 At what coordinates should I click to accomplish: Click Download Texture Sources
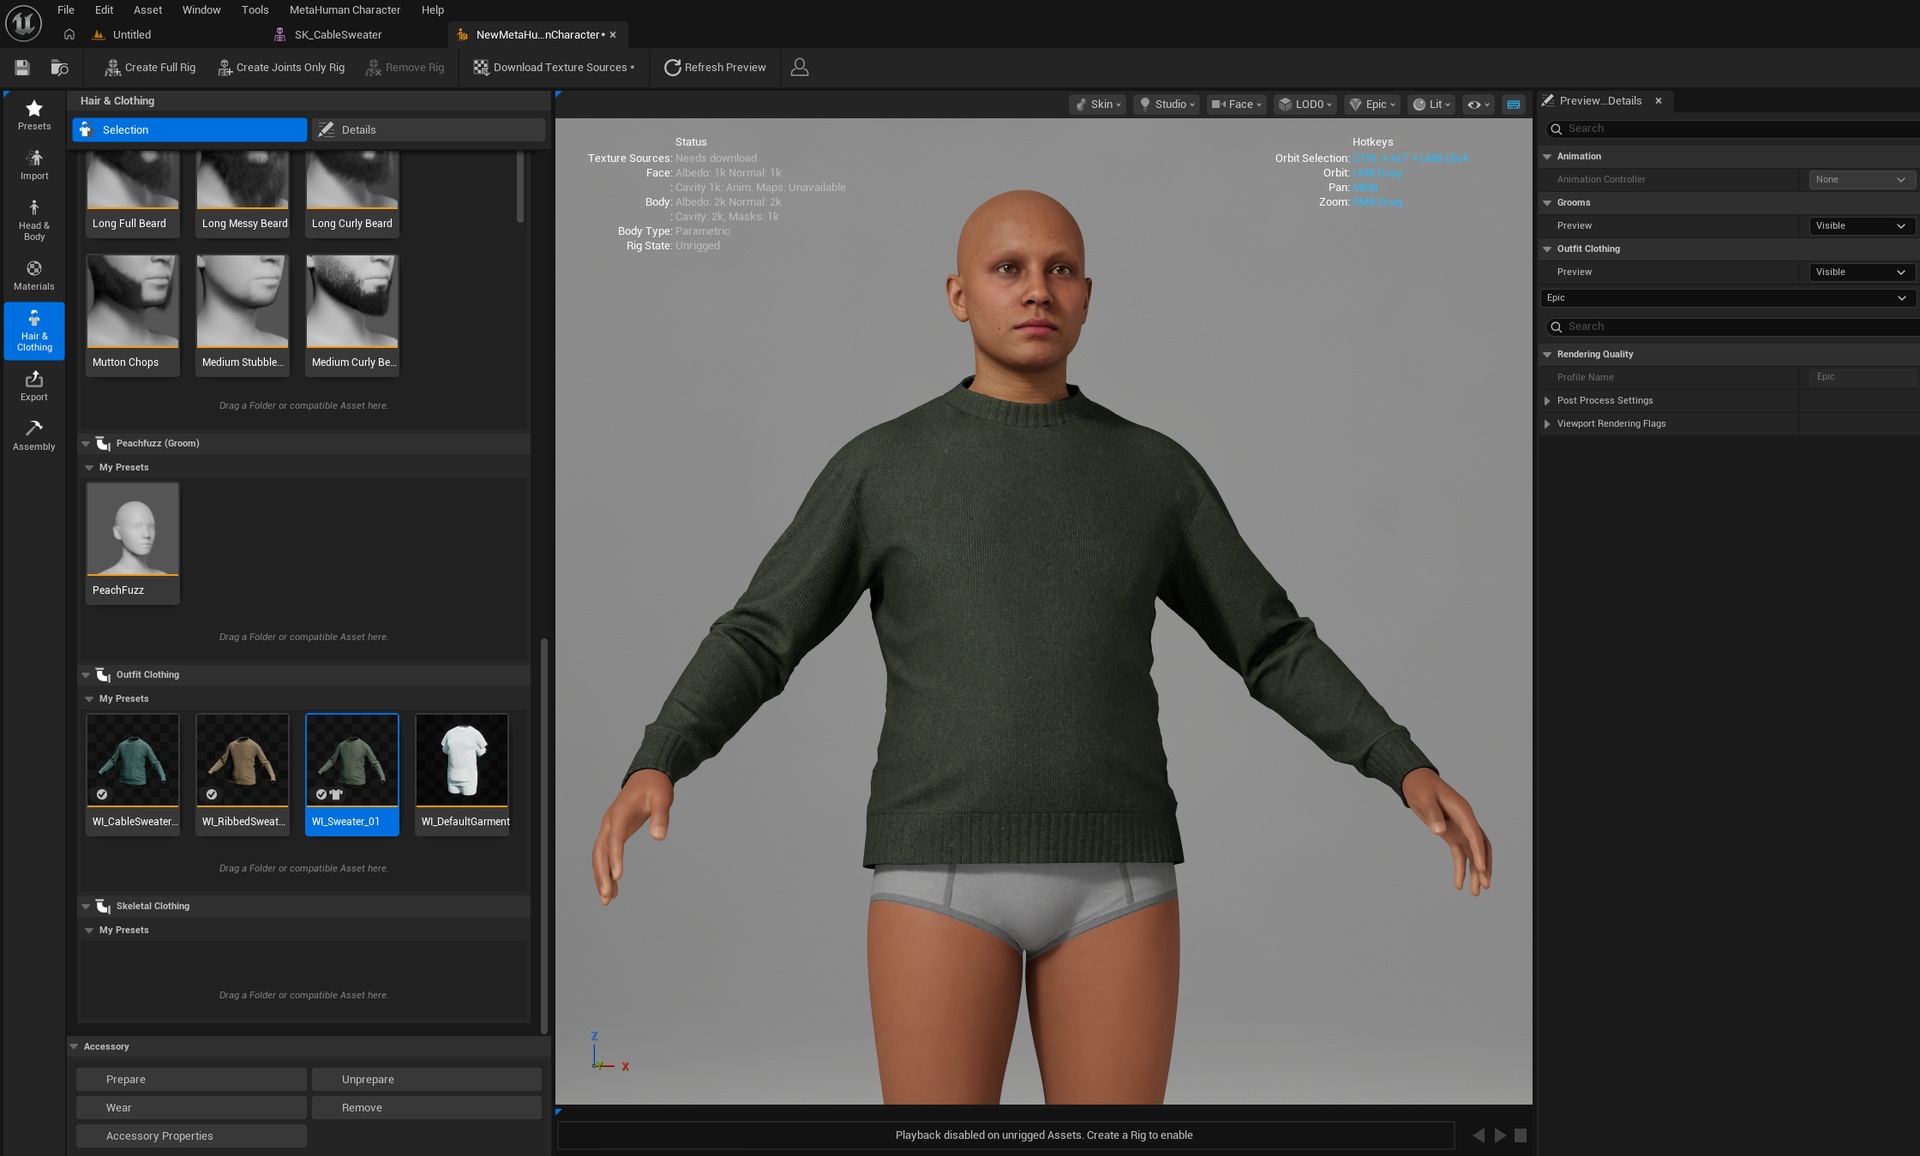tap(554, 67)
